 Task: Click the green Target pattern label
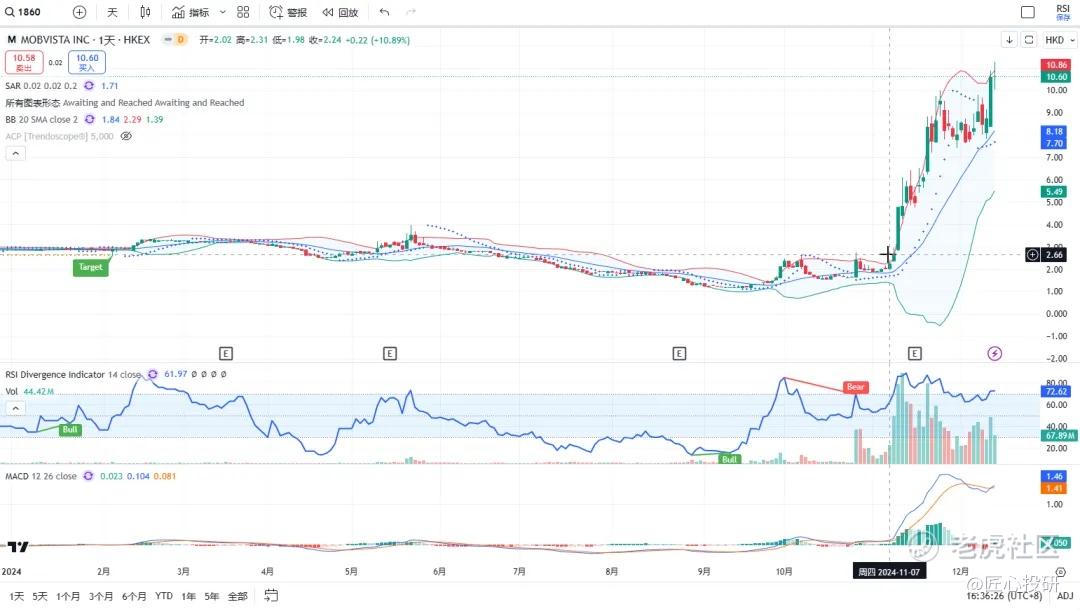[90, 267]
